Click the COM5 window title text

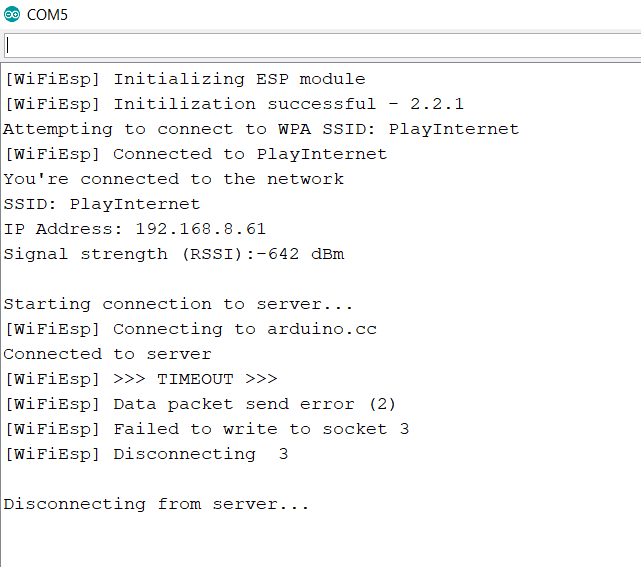47,15
